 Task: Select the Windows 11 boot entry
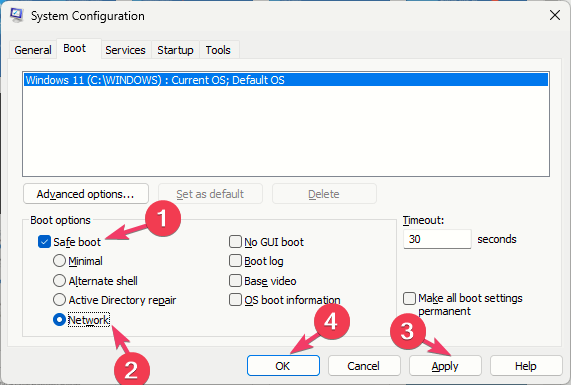coord(286,80)
